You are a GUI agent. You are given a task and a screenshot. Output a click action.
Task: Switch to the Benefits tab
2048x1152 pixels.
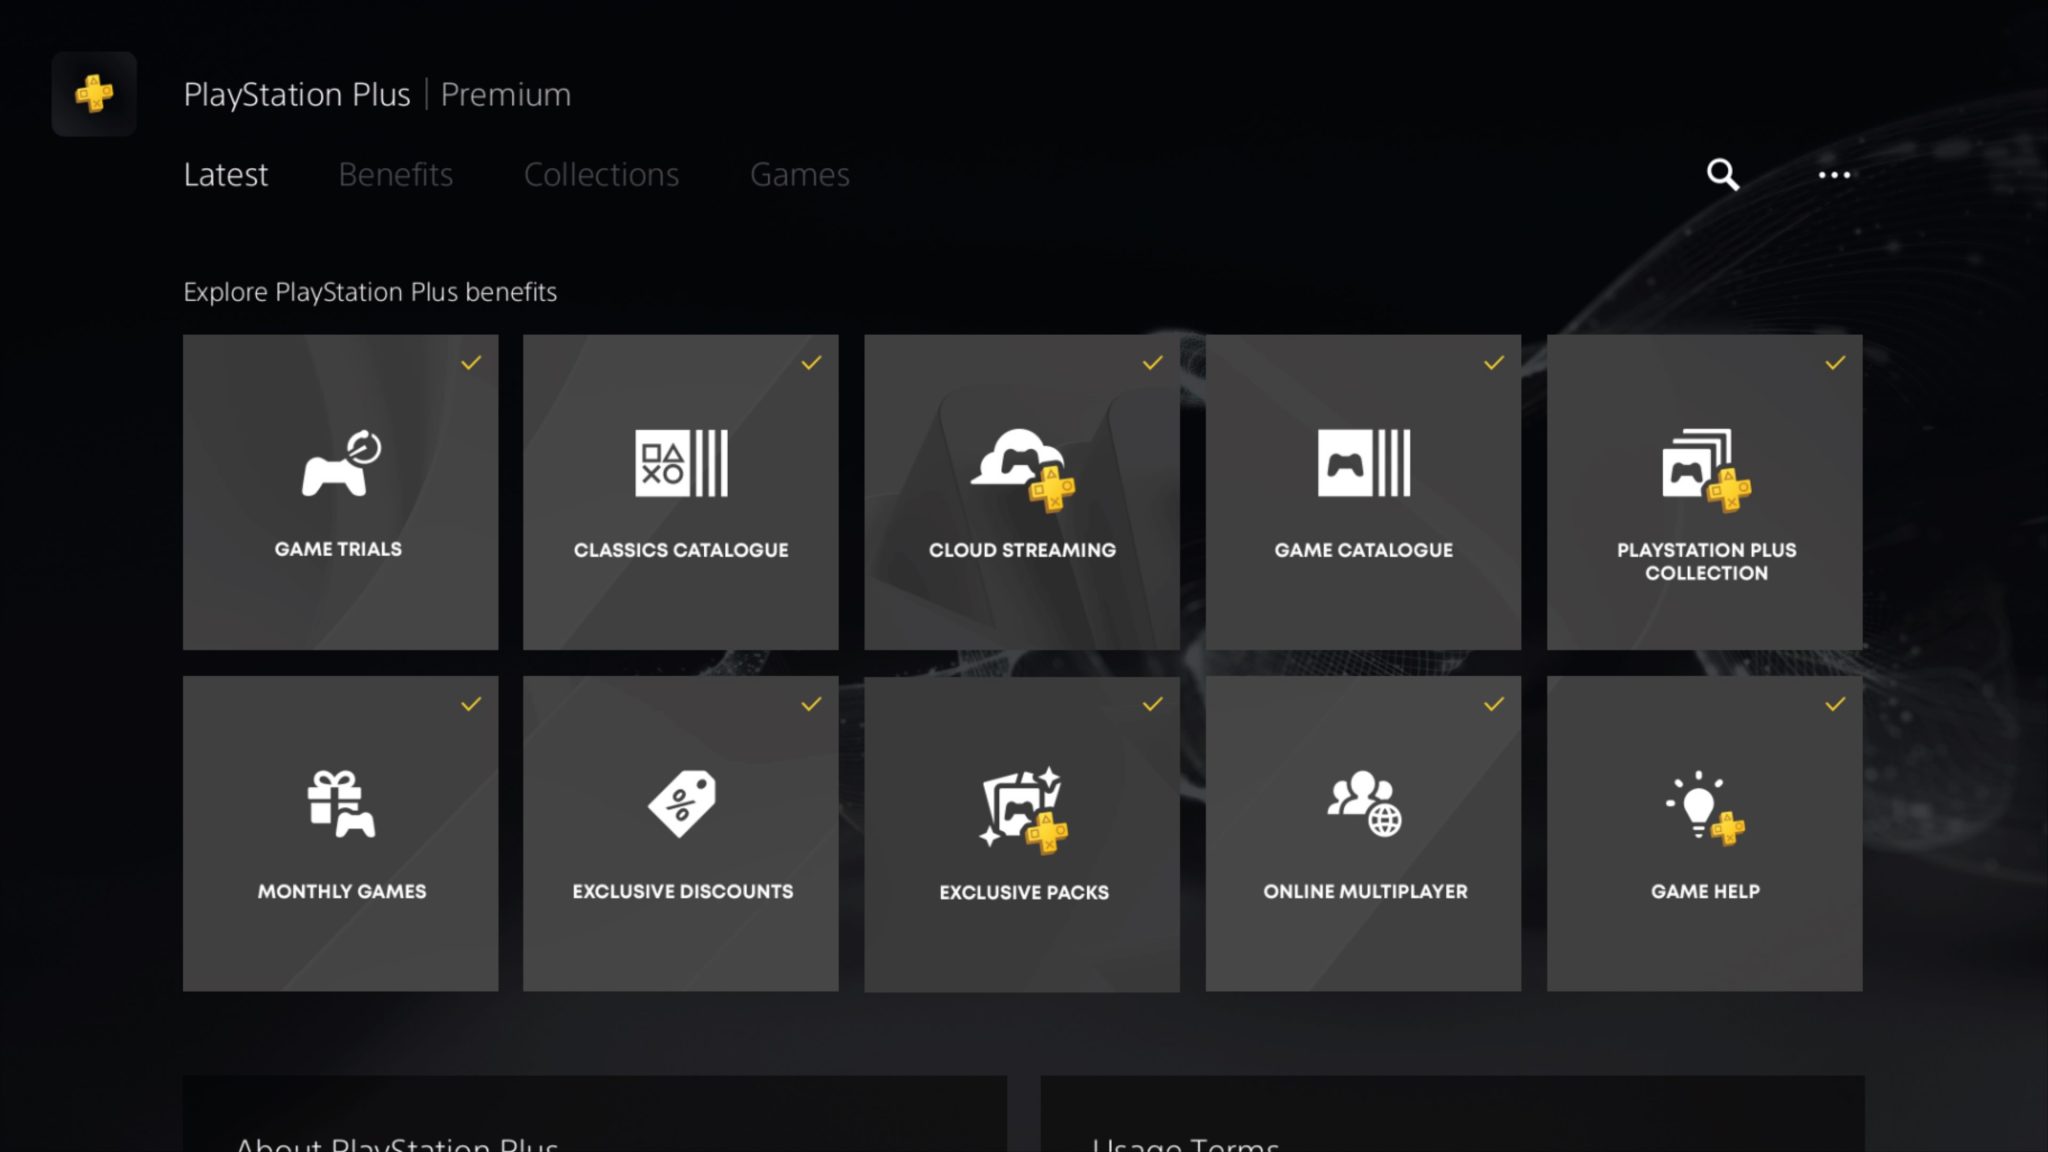[x=396, y=175]
